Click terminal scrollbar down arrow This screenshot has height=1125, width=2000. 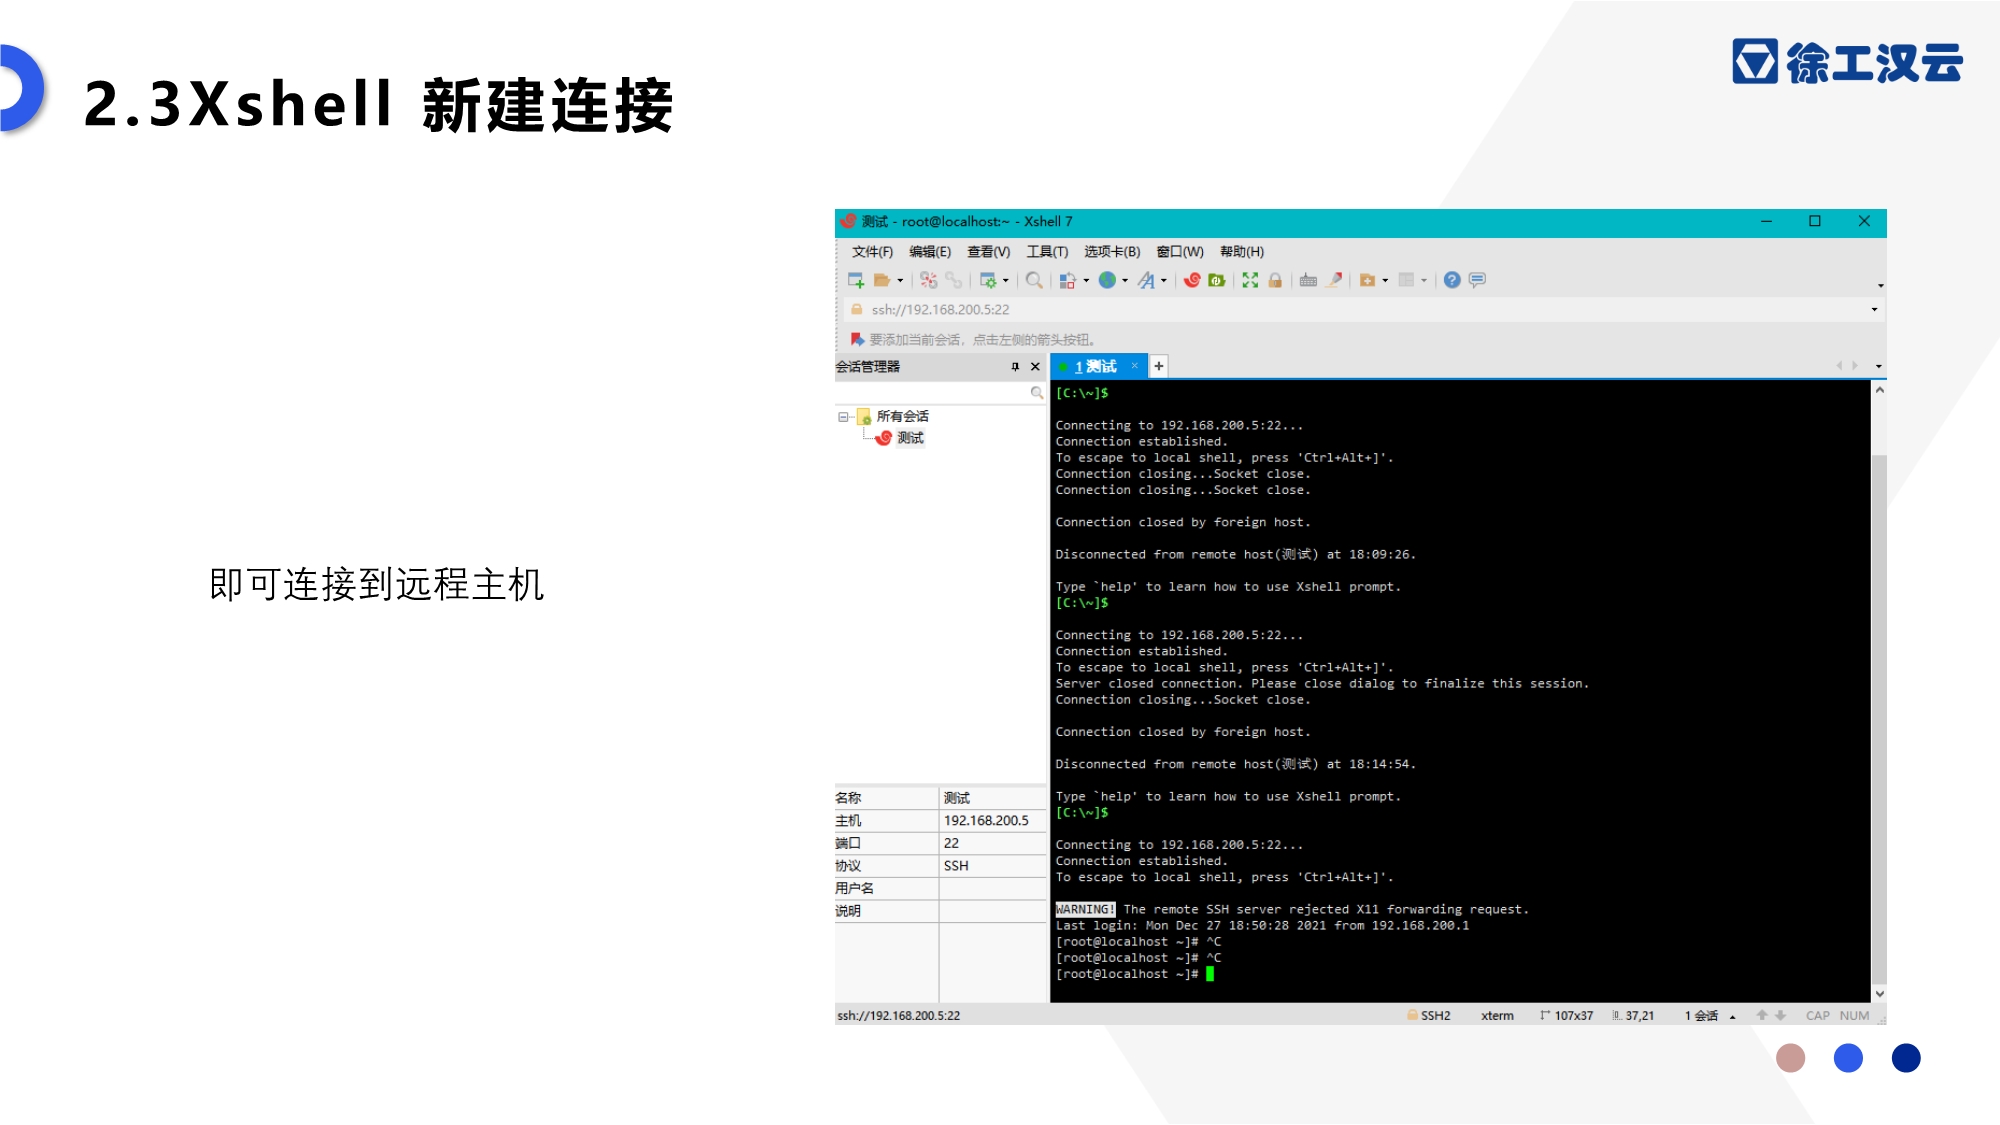[1879, 994]
